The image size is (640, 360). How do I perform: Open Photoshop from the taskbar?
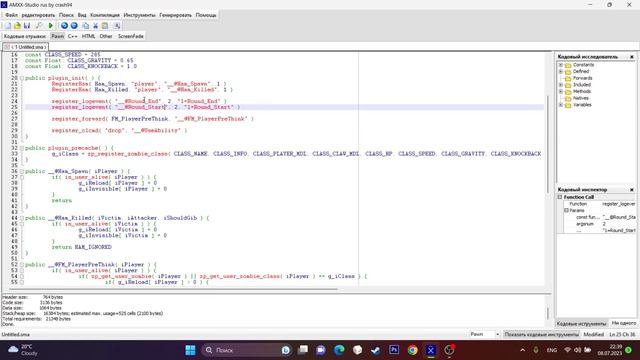[394, 350]
